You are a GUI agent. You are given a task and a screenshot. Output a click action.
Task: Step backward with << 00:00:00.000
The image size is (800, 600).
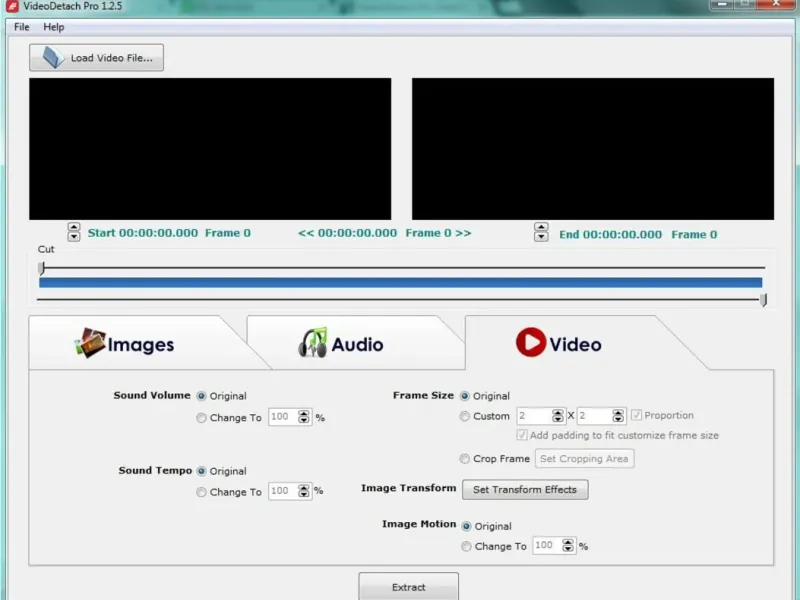[x=347, y=233]
